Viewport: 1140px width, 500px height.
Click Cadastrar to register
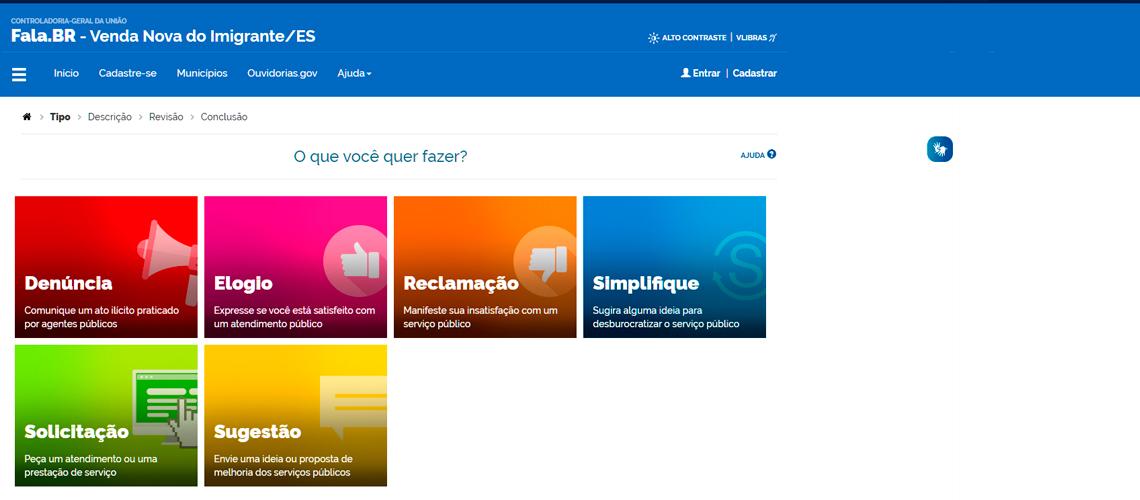[x=755, y=73]
